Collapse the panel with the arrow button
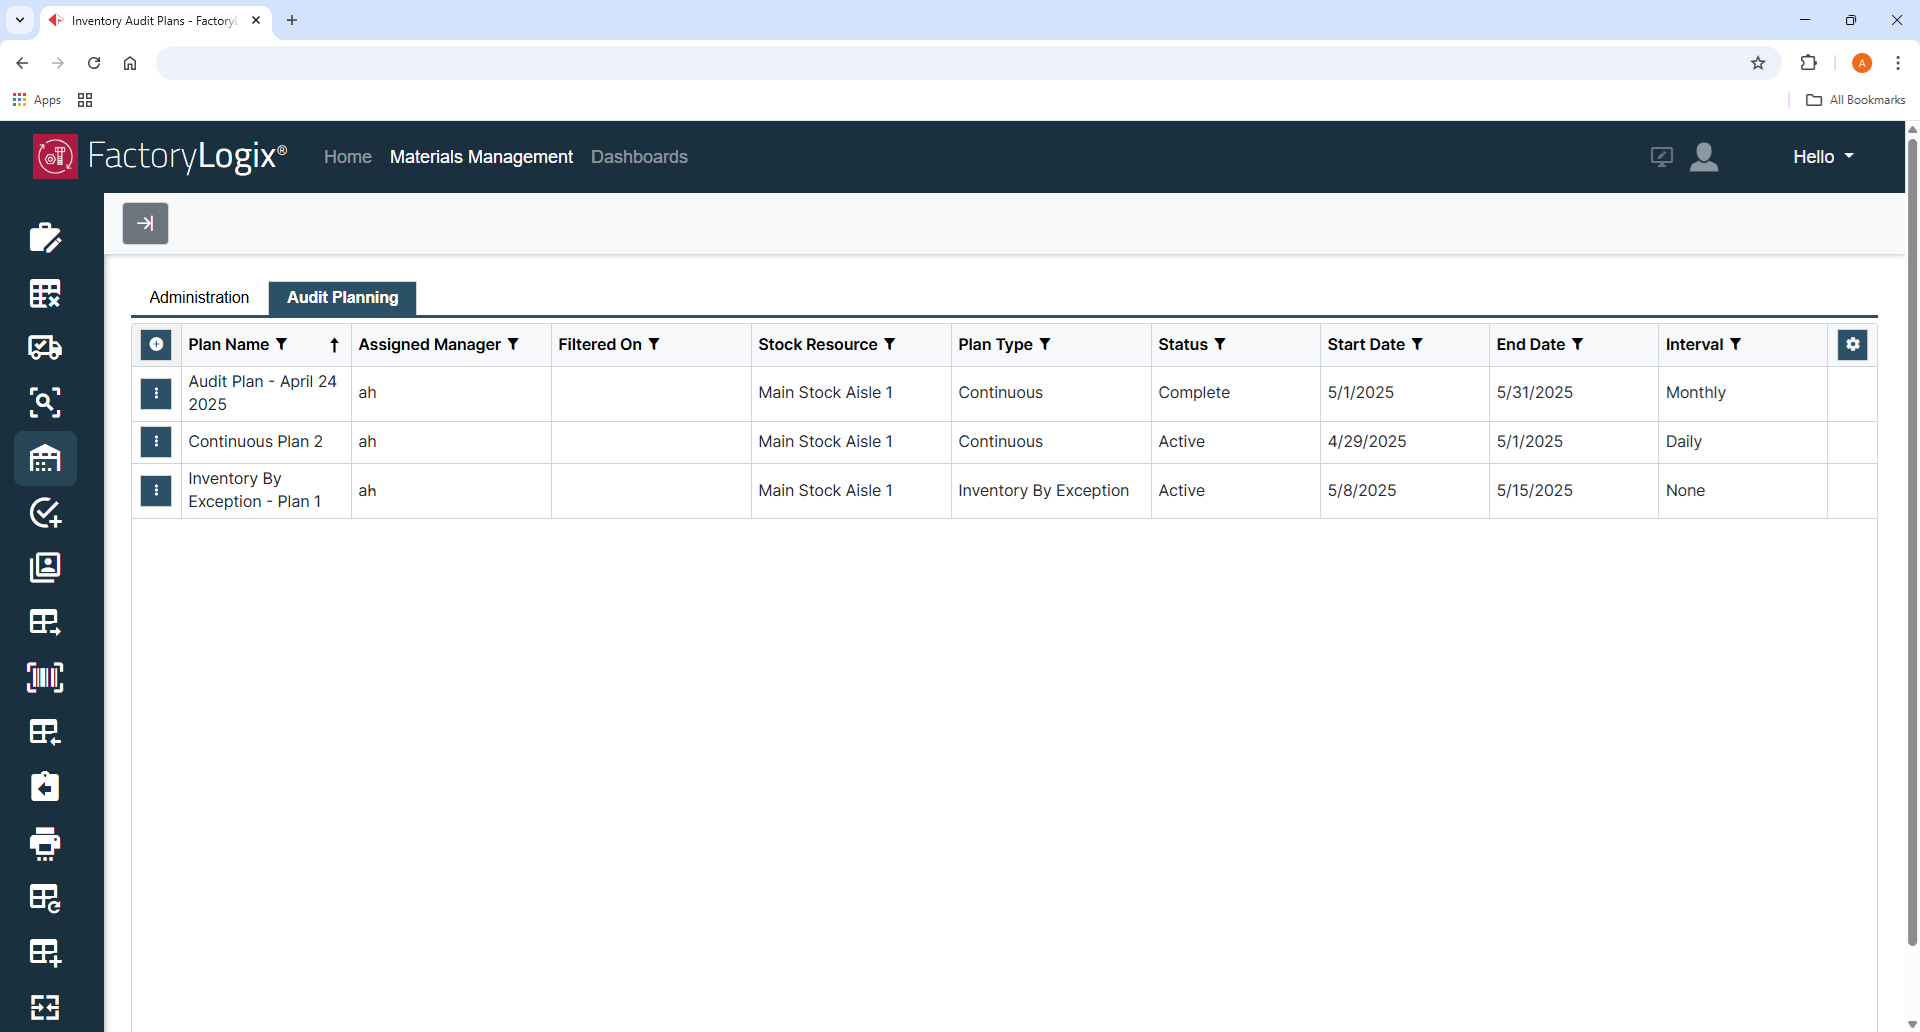This screenshot has height=1032, width=1920. [145, 223]
